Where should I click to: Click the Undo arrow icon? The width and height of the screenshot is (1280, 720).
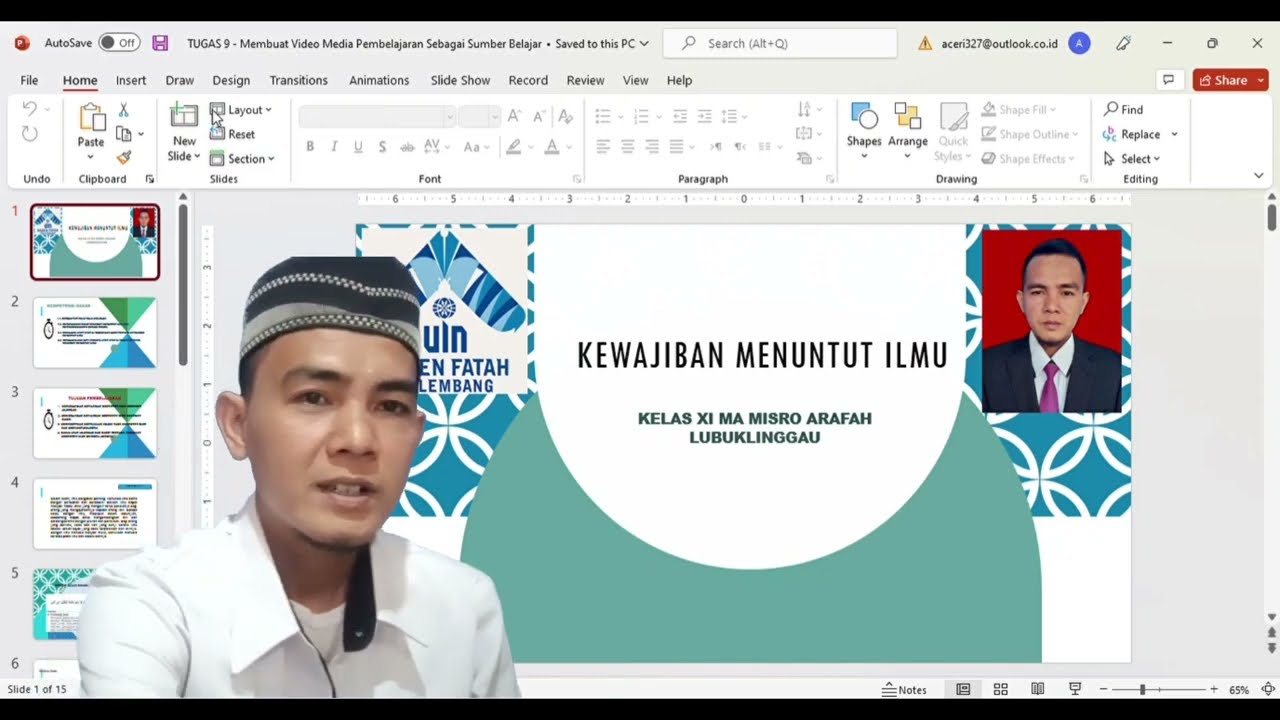[30, 109]
